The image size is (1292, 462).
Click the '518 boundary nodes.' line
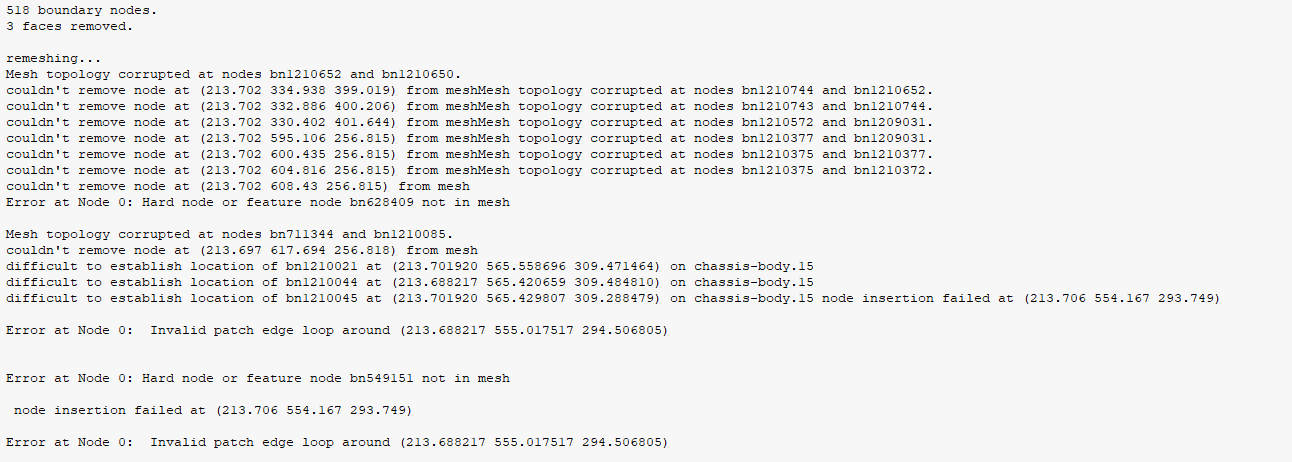pos(81,10)
